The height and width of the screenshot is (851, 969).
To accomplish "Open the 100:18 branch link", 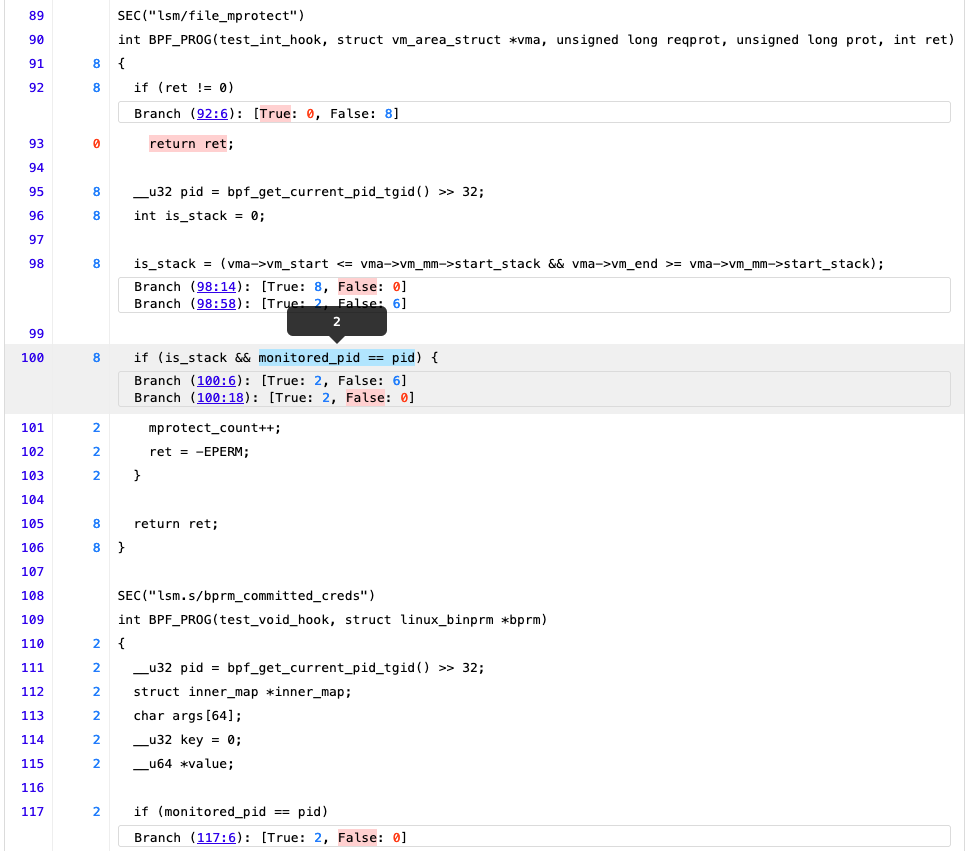I will coord(220,398).
